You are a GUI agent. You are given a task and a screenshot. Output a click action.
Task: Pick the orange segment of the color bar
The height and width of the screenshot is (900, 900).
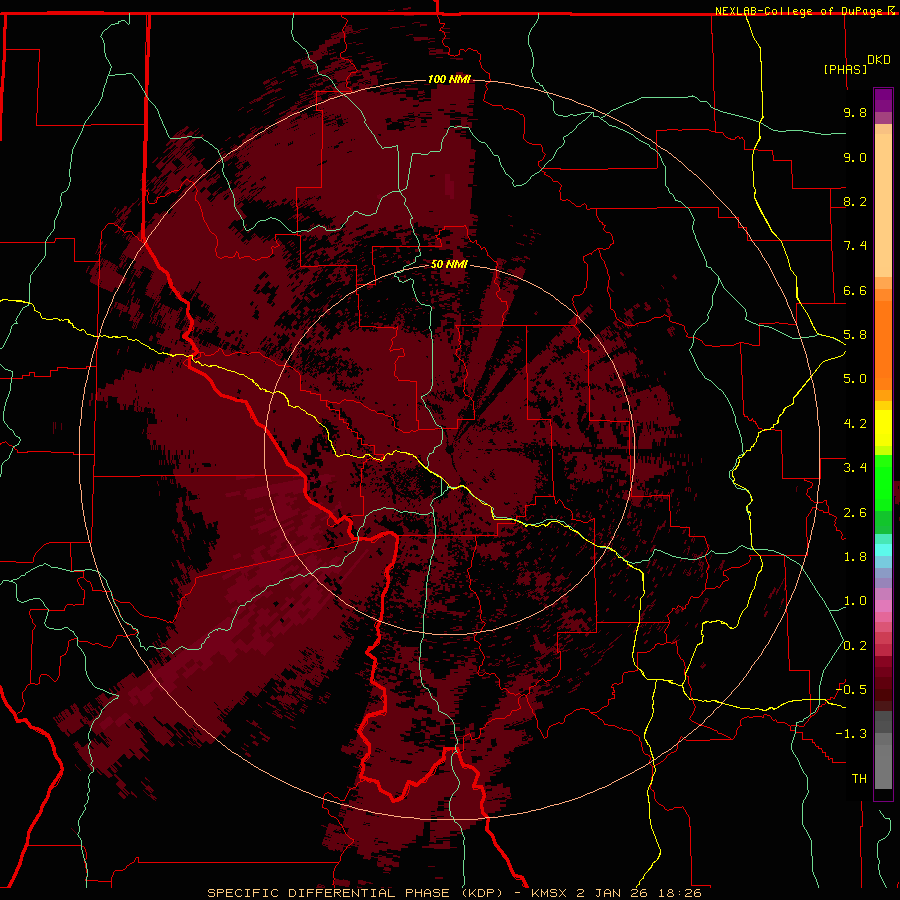pyautogui.click(x=883, y=344)
